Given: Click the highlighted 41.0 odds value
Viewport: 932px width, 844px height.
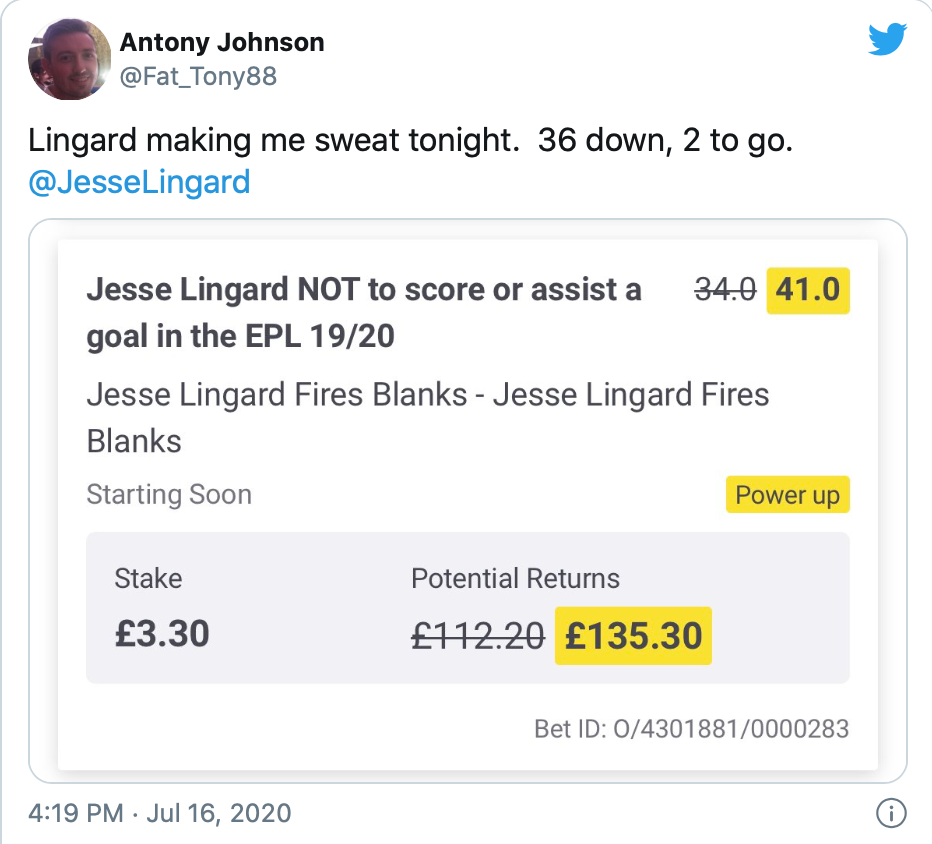Looking at the screenshot, I should click(807, 290).
